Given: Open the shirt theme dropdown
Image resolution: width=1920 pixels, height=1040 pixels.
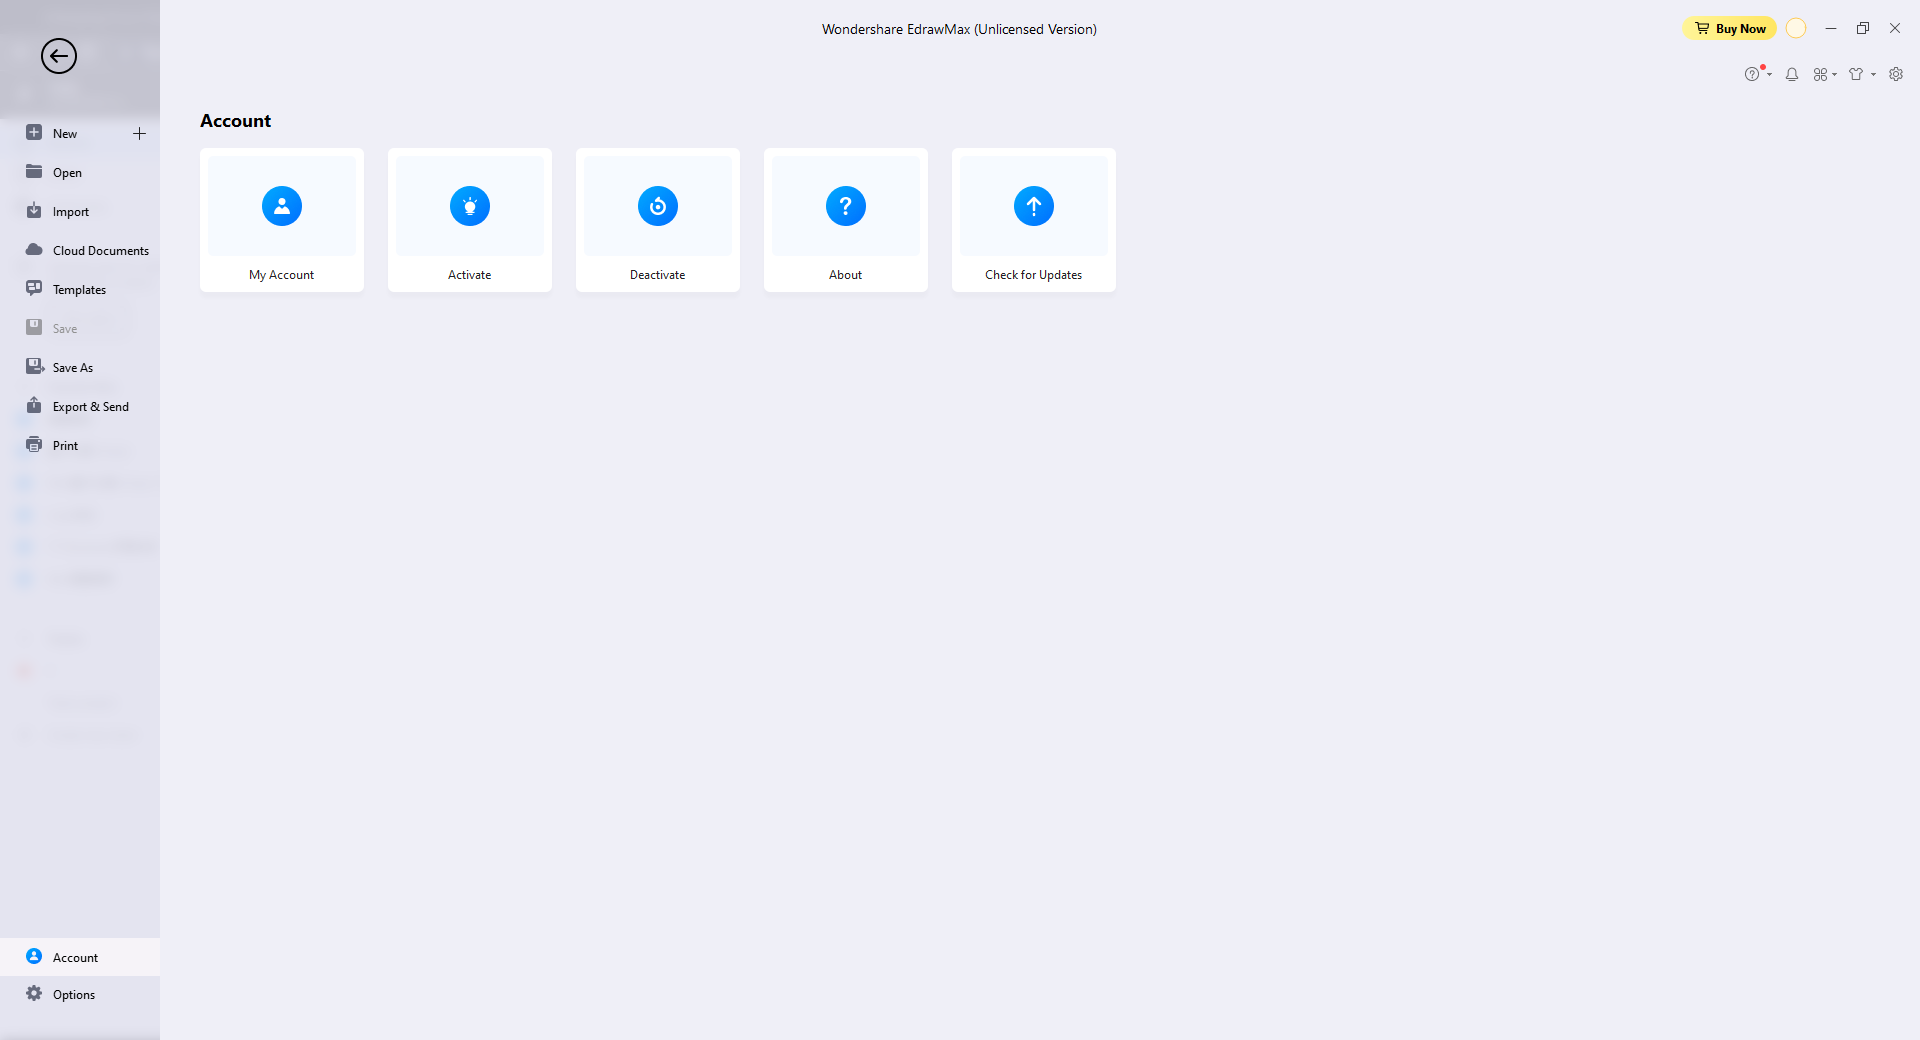Looking at the screenshot, I should [x=1862, y=74].
